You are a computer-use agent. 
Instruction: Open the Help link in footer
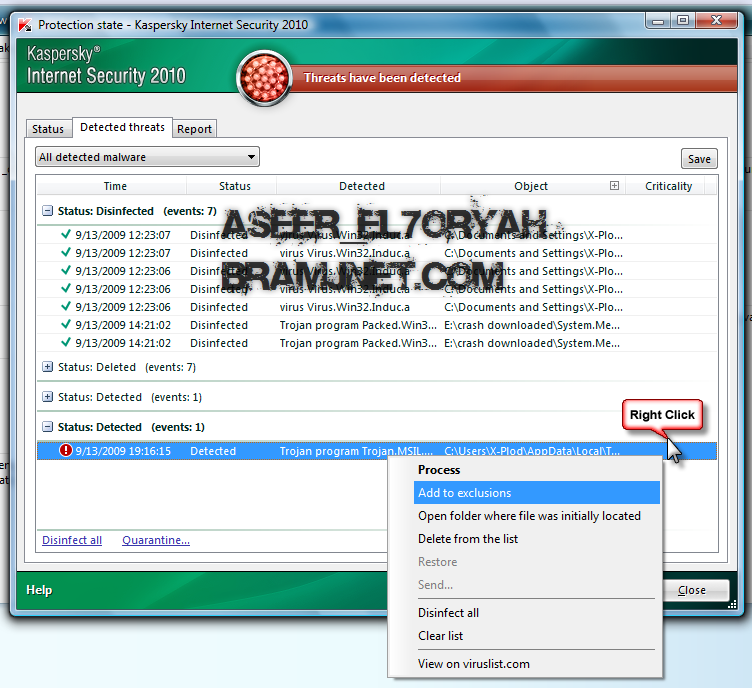(39, 590)
